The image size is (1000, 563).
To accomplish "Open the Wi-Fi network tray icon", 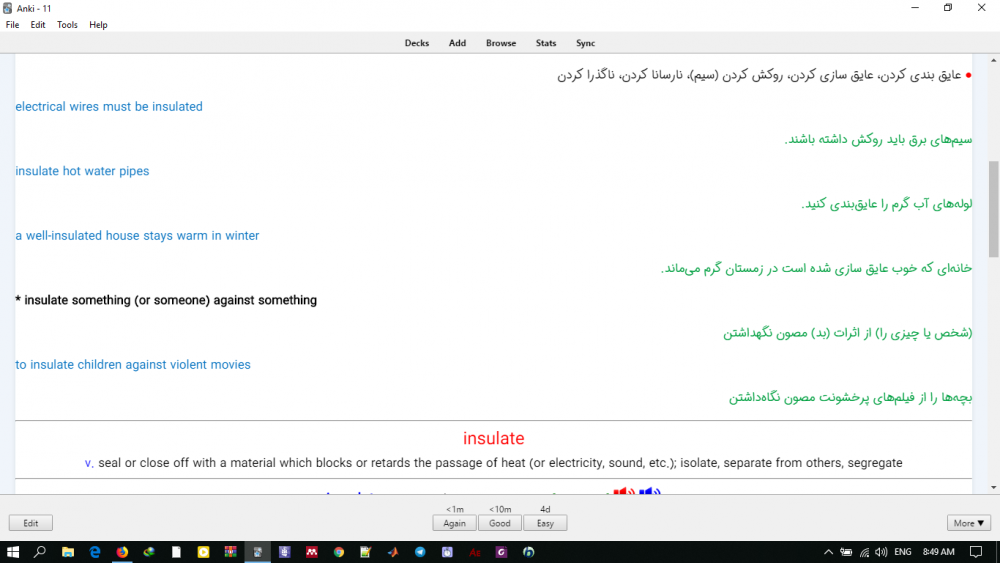I will click(x=864, y=552).
